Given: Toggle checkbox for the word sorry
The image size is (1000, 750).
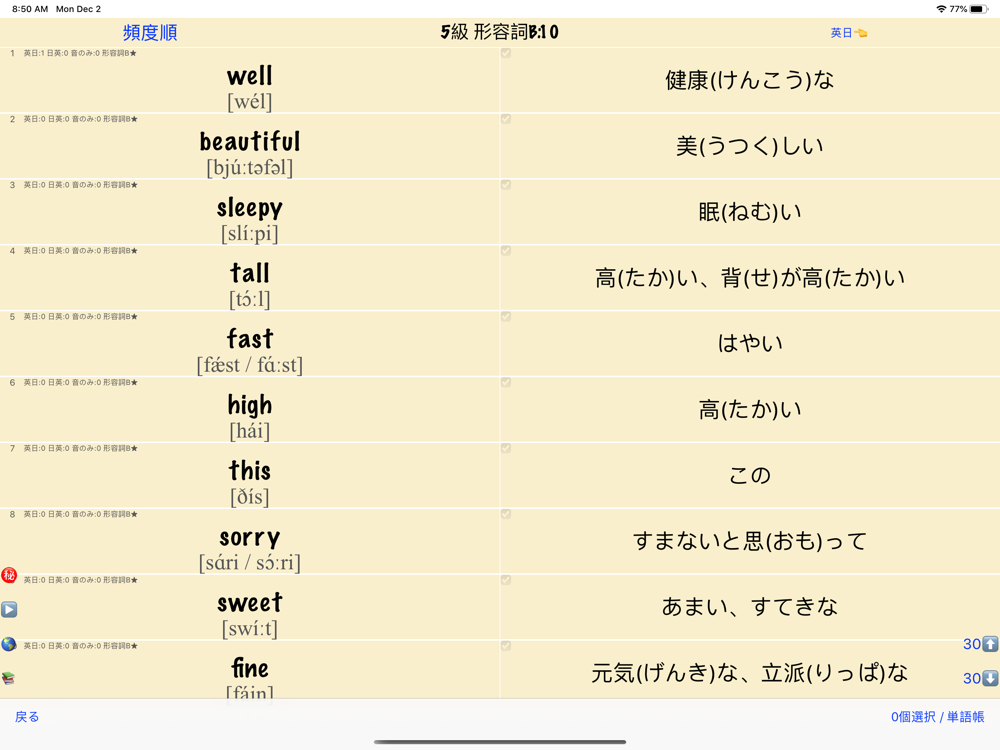Looking at the screenshot, I should pos(506,514).
